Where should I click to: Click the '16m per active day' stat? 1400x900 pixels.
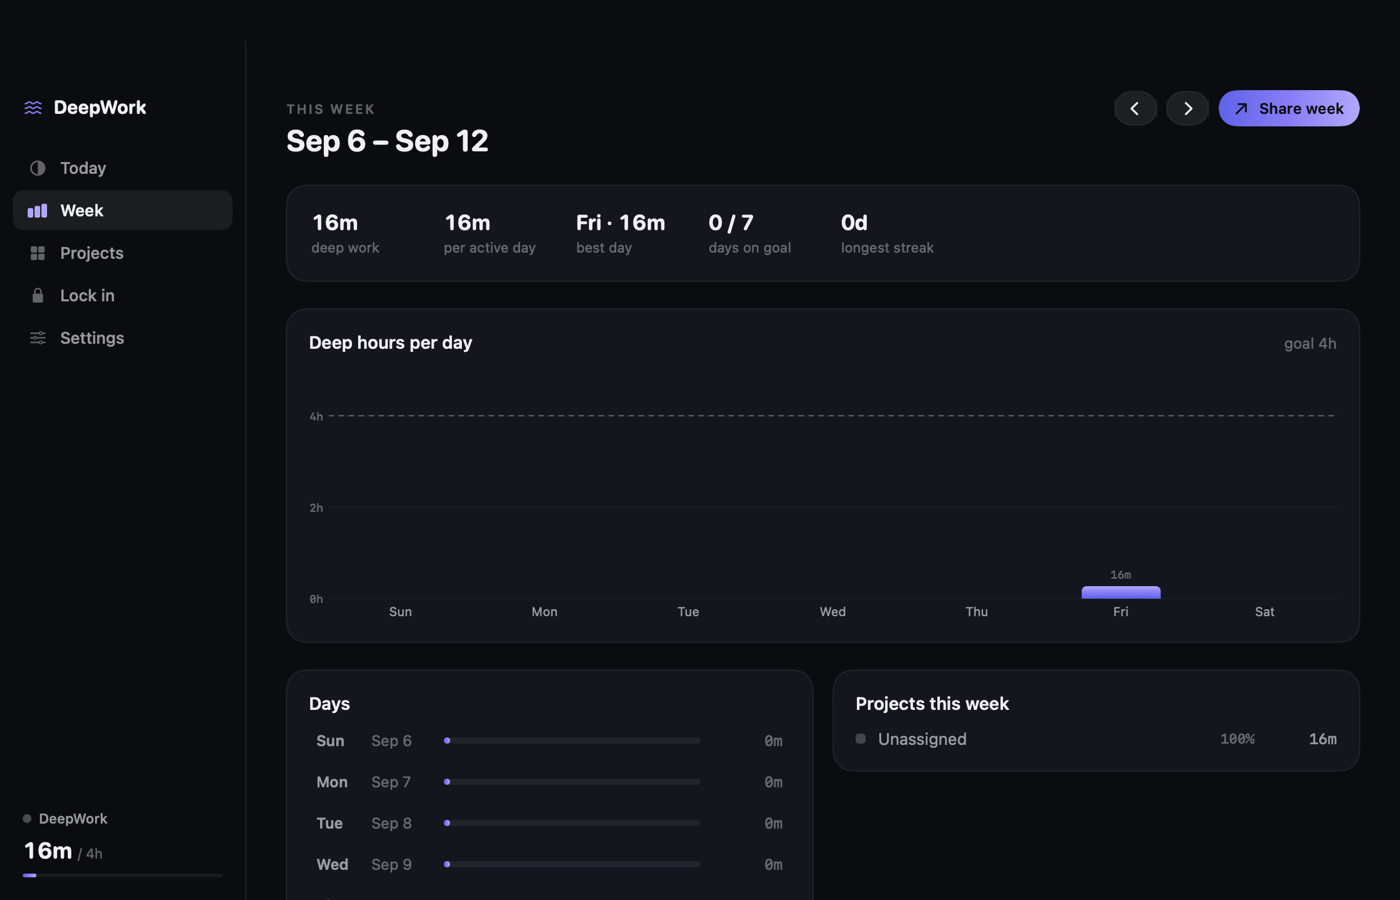[490, 233]
